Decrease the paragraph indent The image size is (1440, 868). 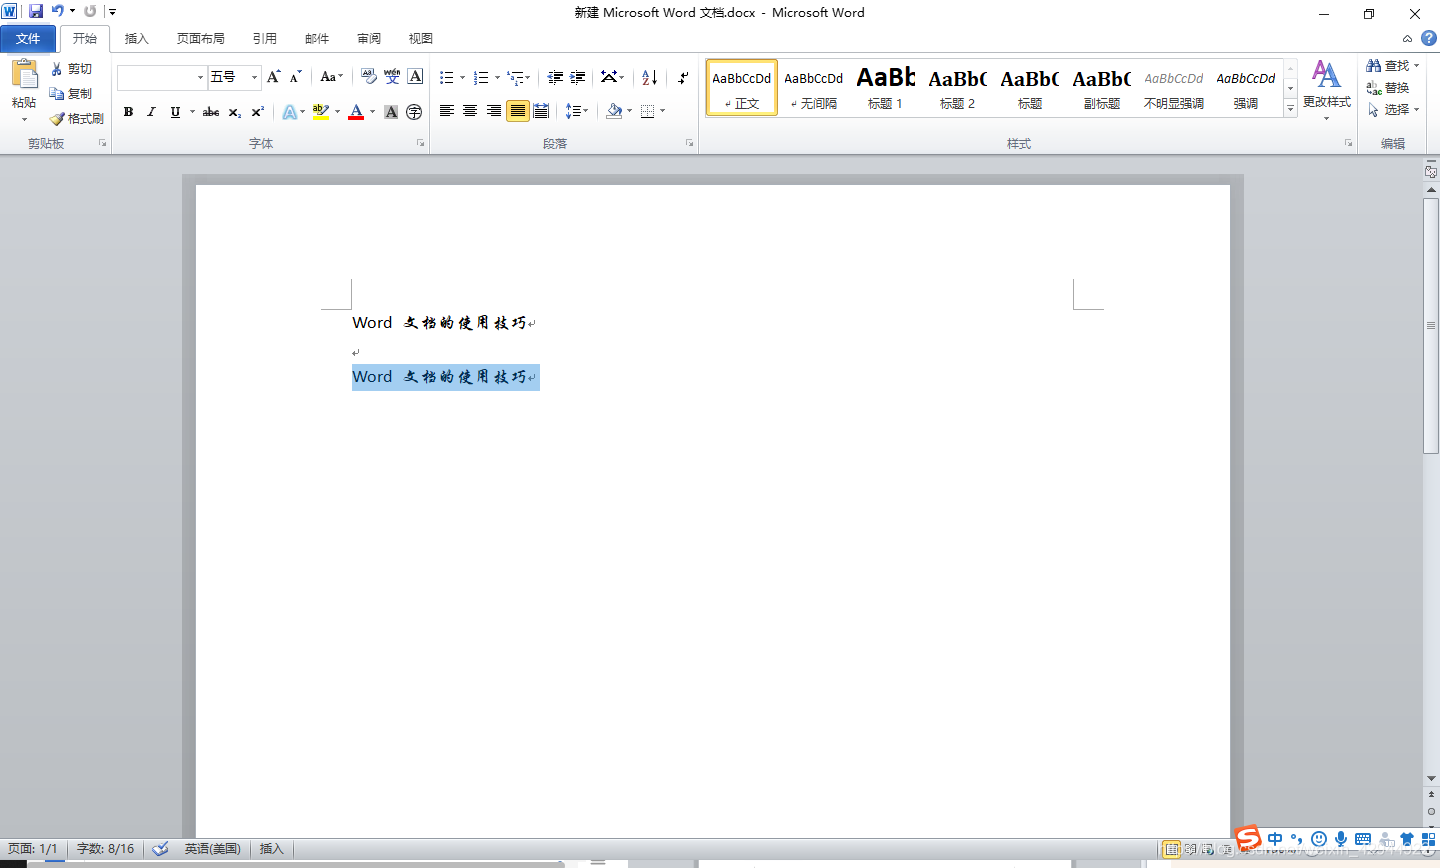click(555, 77)
